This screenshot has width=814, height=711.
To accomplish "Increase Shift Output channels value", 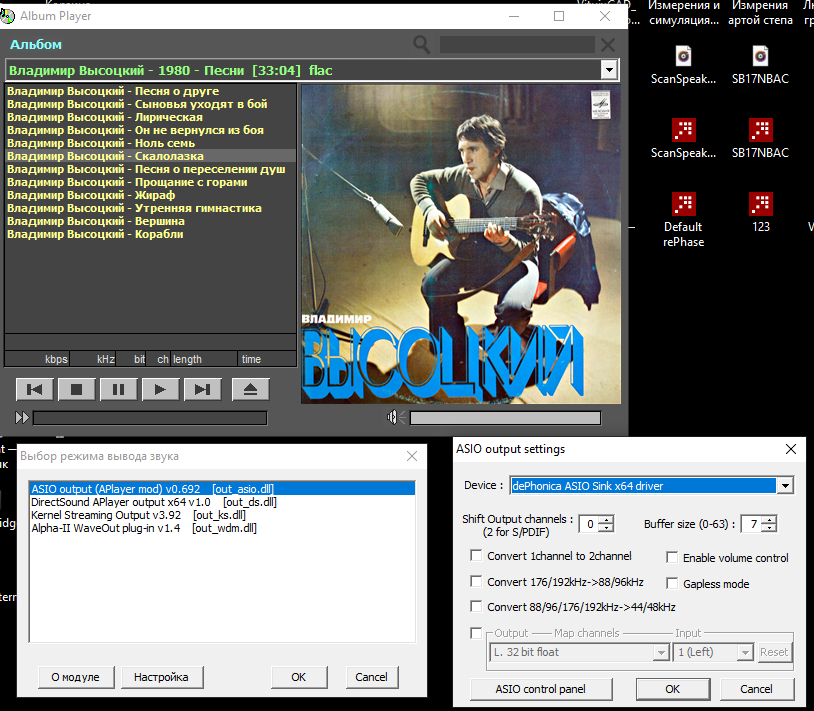I will pos(606,519).
